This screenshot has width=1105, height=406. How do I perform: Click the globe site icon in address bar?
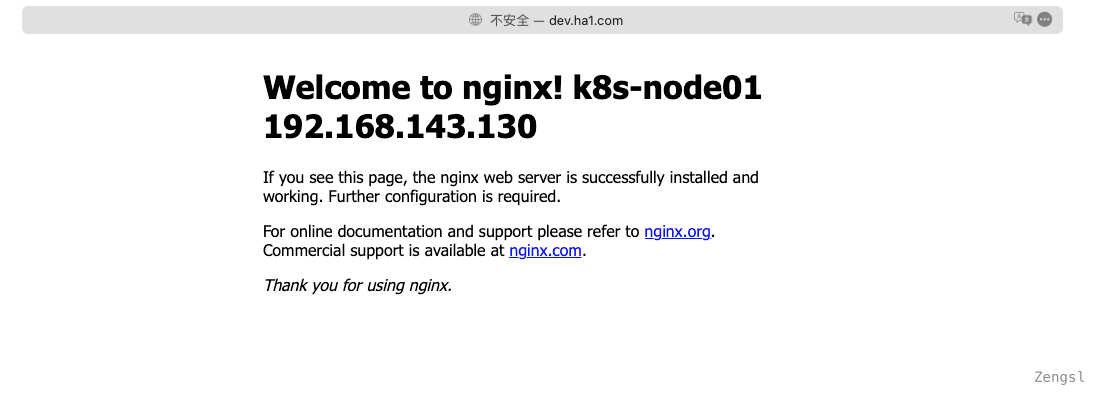[x=476, y=20]
